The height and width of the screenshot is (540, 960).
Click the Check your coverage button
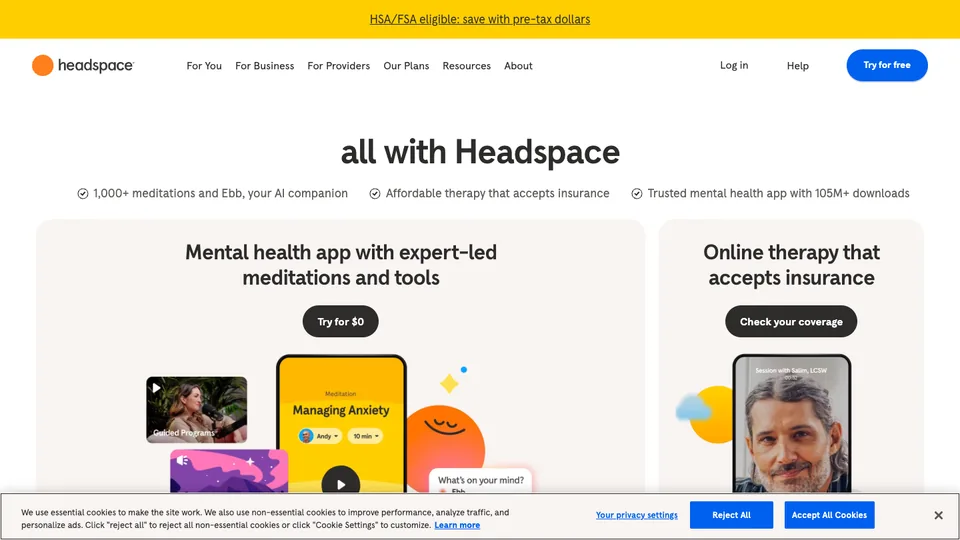(791, 321)
